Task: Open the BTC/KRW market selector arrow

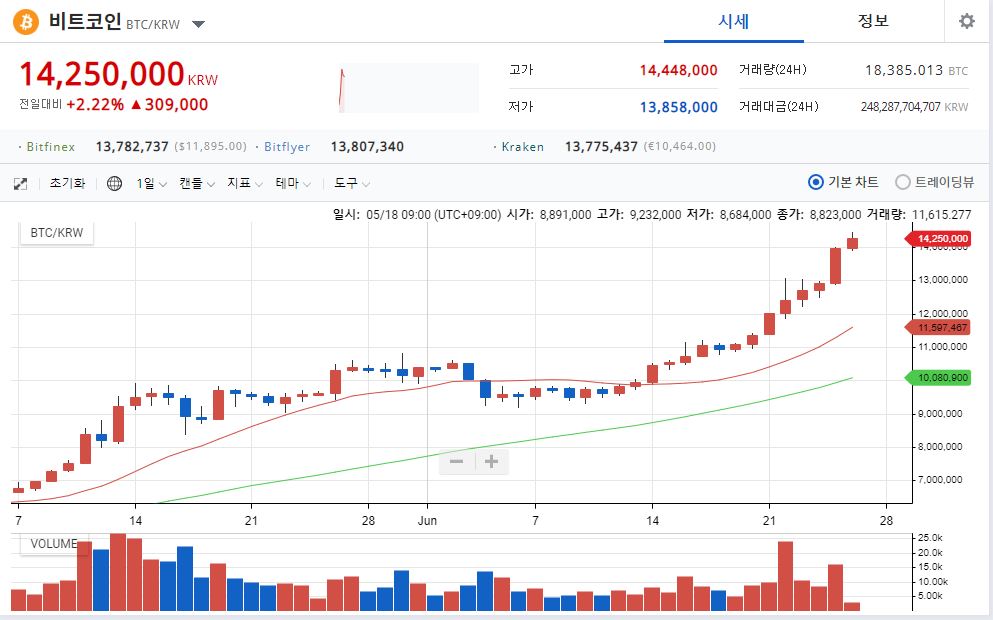Action: click(198, 24)
